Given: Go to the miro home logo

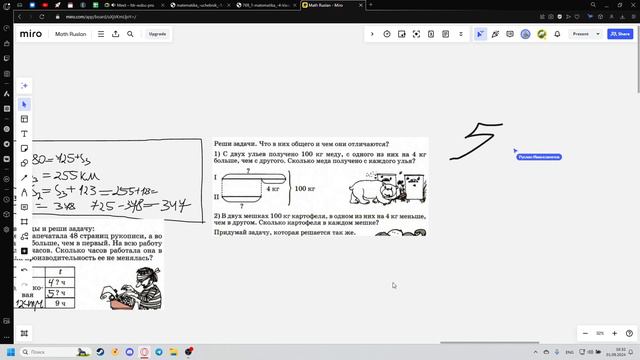Looking at the screenshot, I should point(31,34).
